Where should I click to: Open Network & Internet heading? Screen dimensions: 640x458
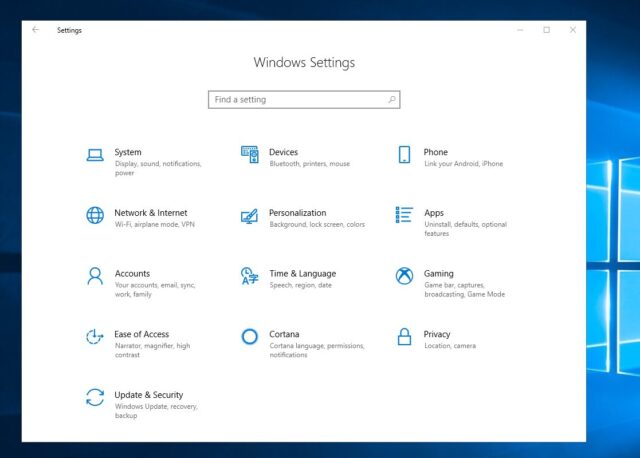tap(151, 213)
